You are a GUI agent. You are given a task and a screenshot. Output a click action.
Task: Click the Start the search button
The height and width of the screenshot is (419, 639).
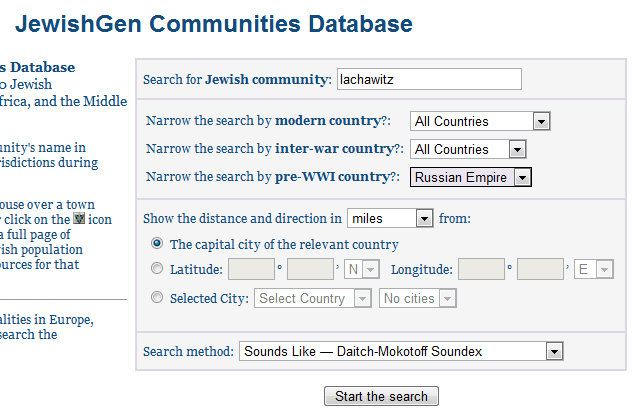(x=381, y=396)
